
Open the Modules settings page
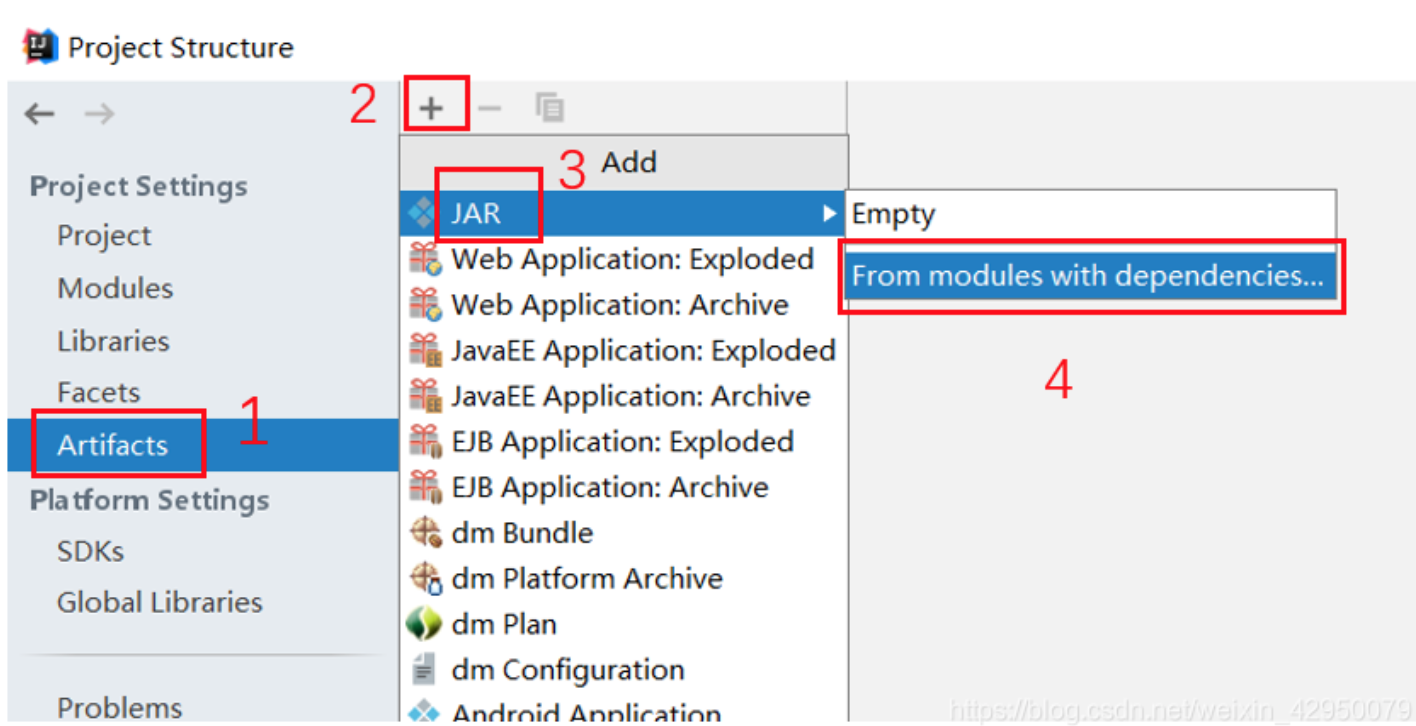point(115,289)
